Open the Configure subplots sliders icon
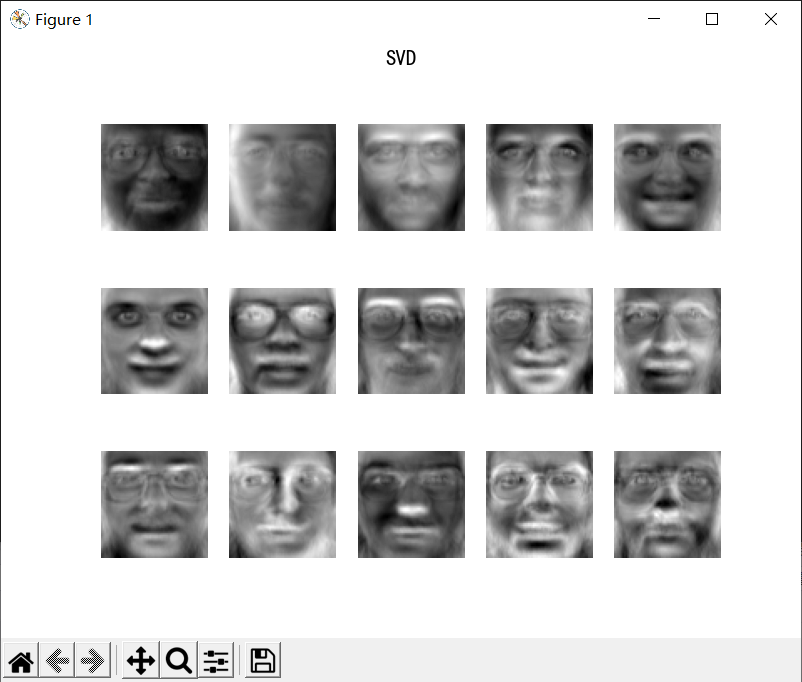Screen dimensions: 802x682 tap(216, 661)
